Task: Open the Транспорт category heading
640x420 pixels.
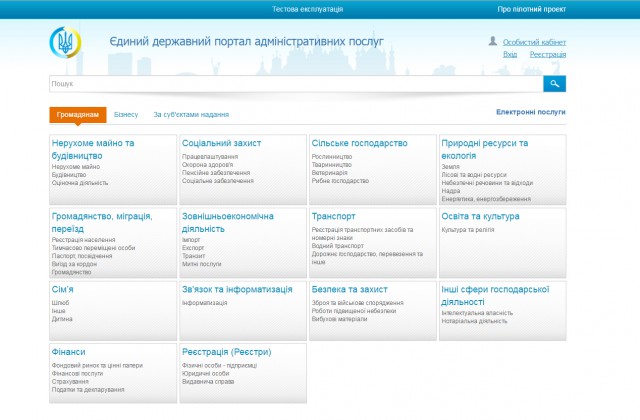Action: (334, 215)
